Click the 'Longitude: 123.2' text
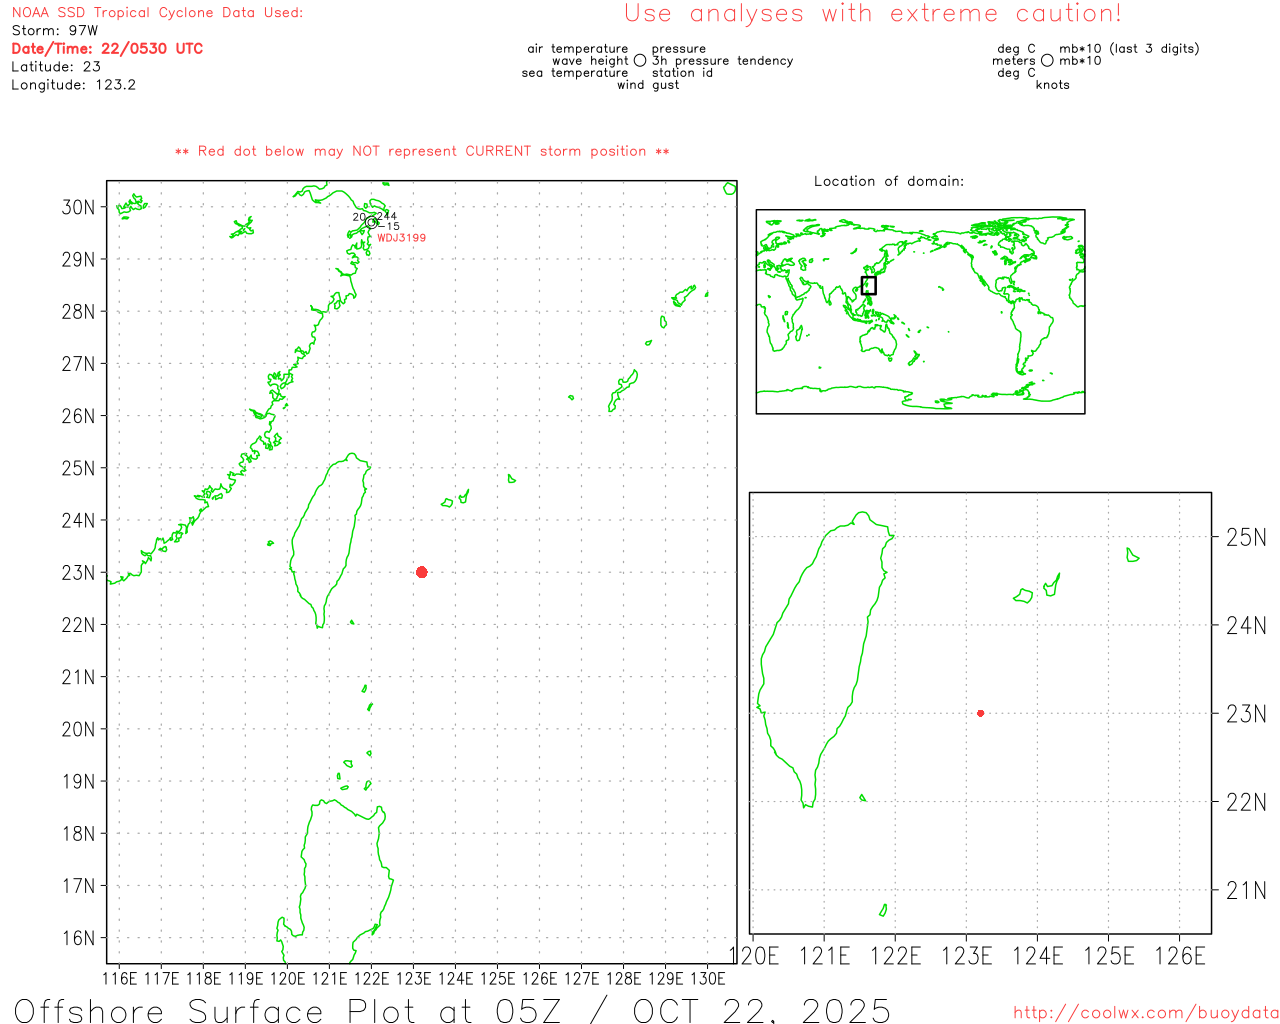 [x=73, y=85]
